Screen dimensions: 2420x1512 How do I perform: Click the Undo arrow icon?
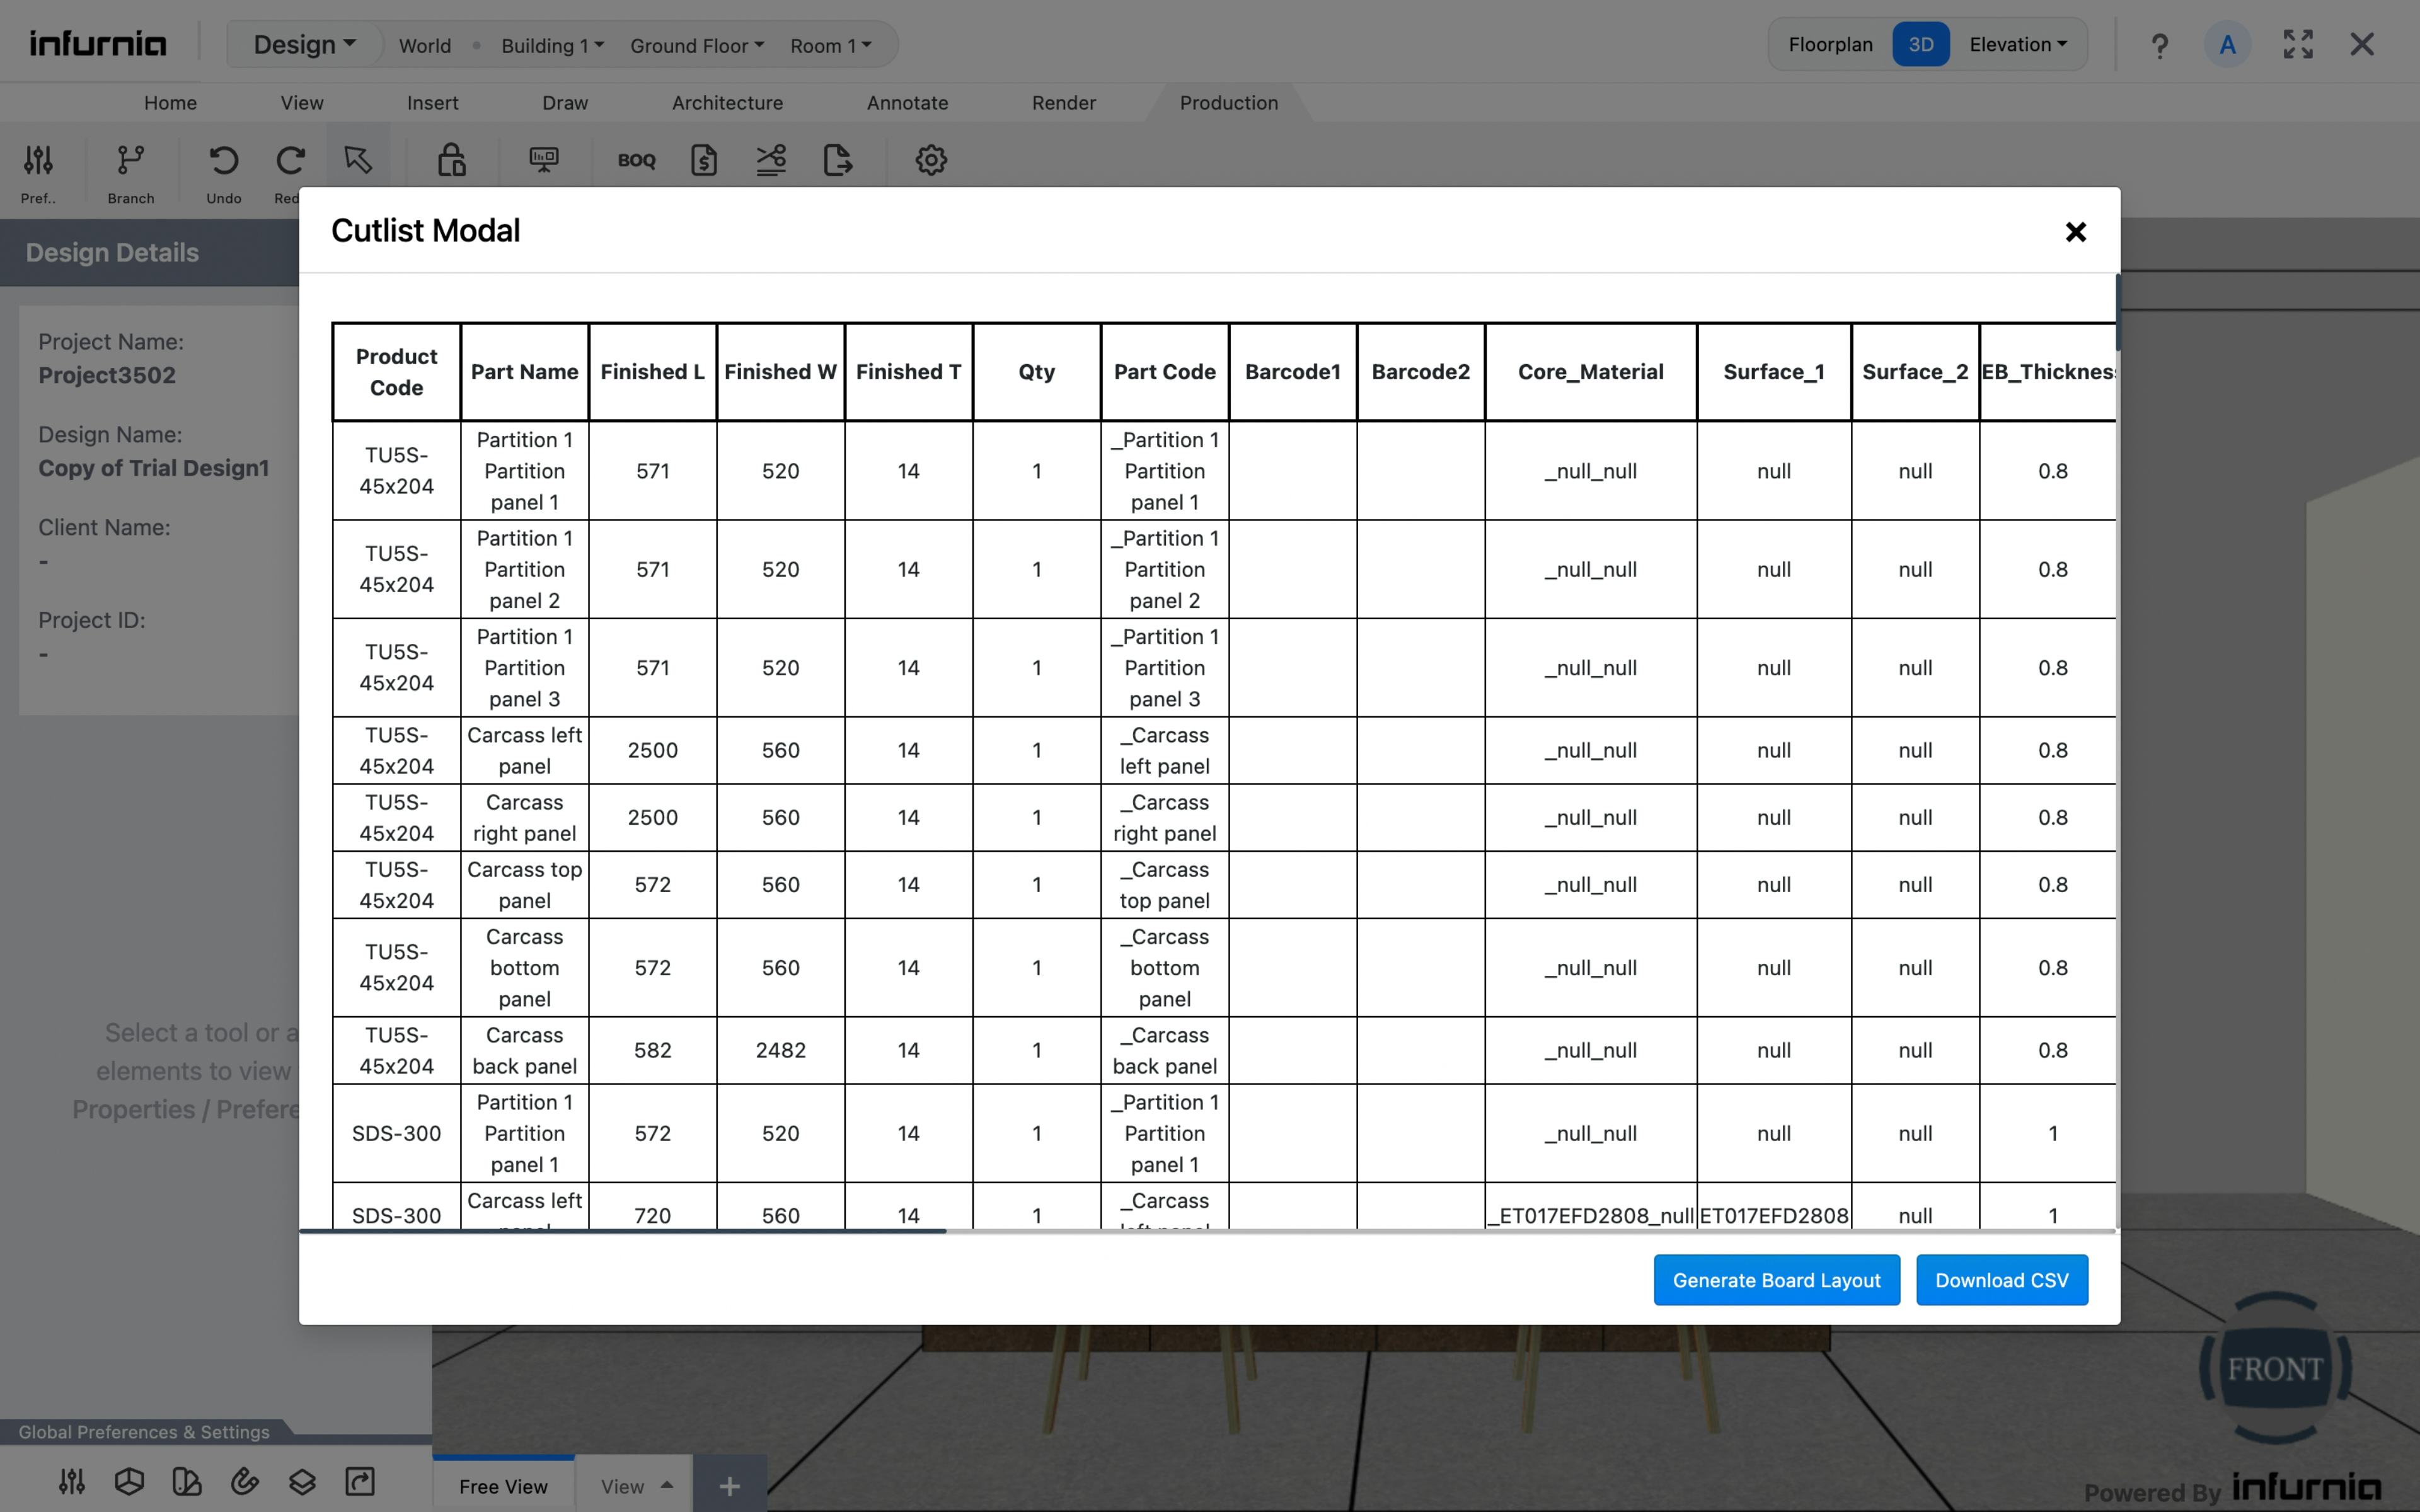click(223, 161)
